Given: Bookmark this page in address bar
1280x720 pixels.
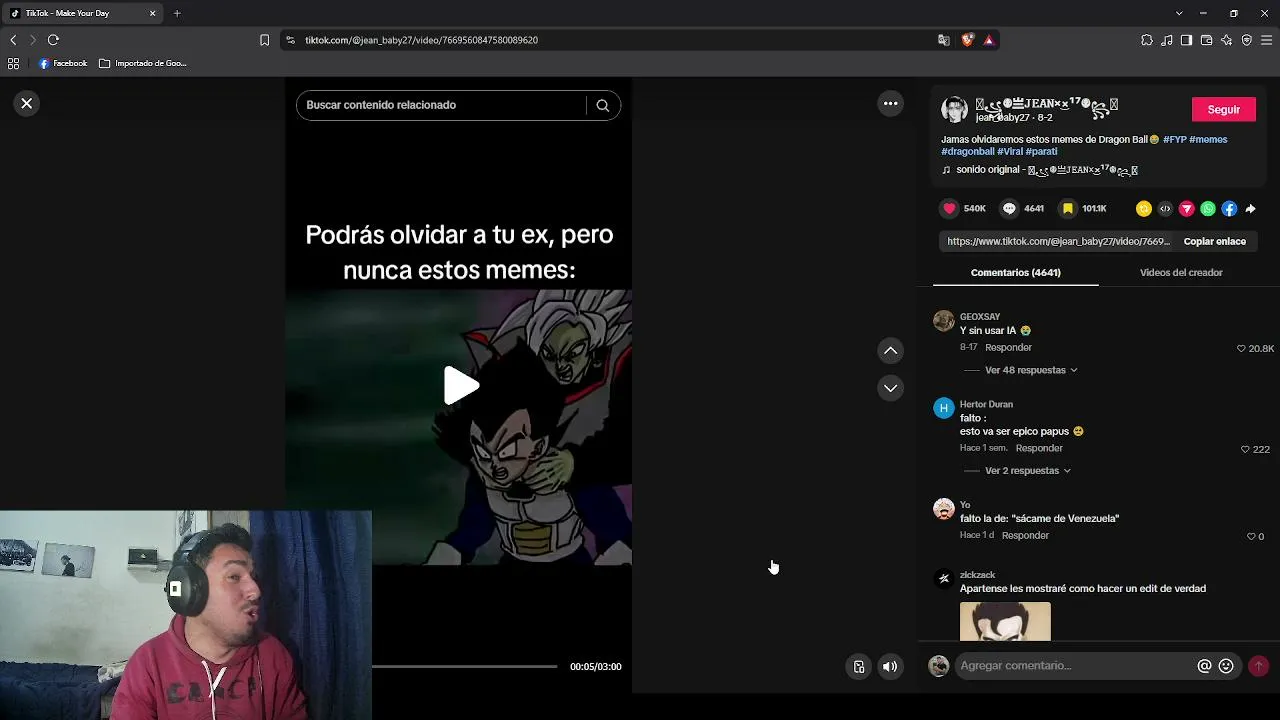Looking at the screenshot, I should pyautogui.click(x=264, y=40).
